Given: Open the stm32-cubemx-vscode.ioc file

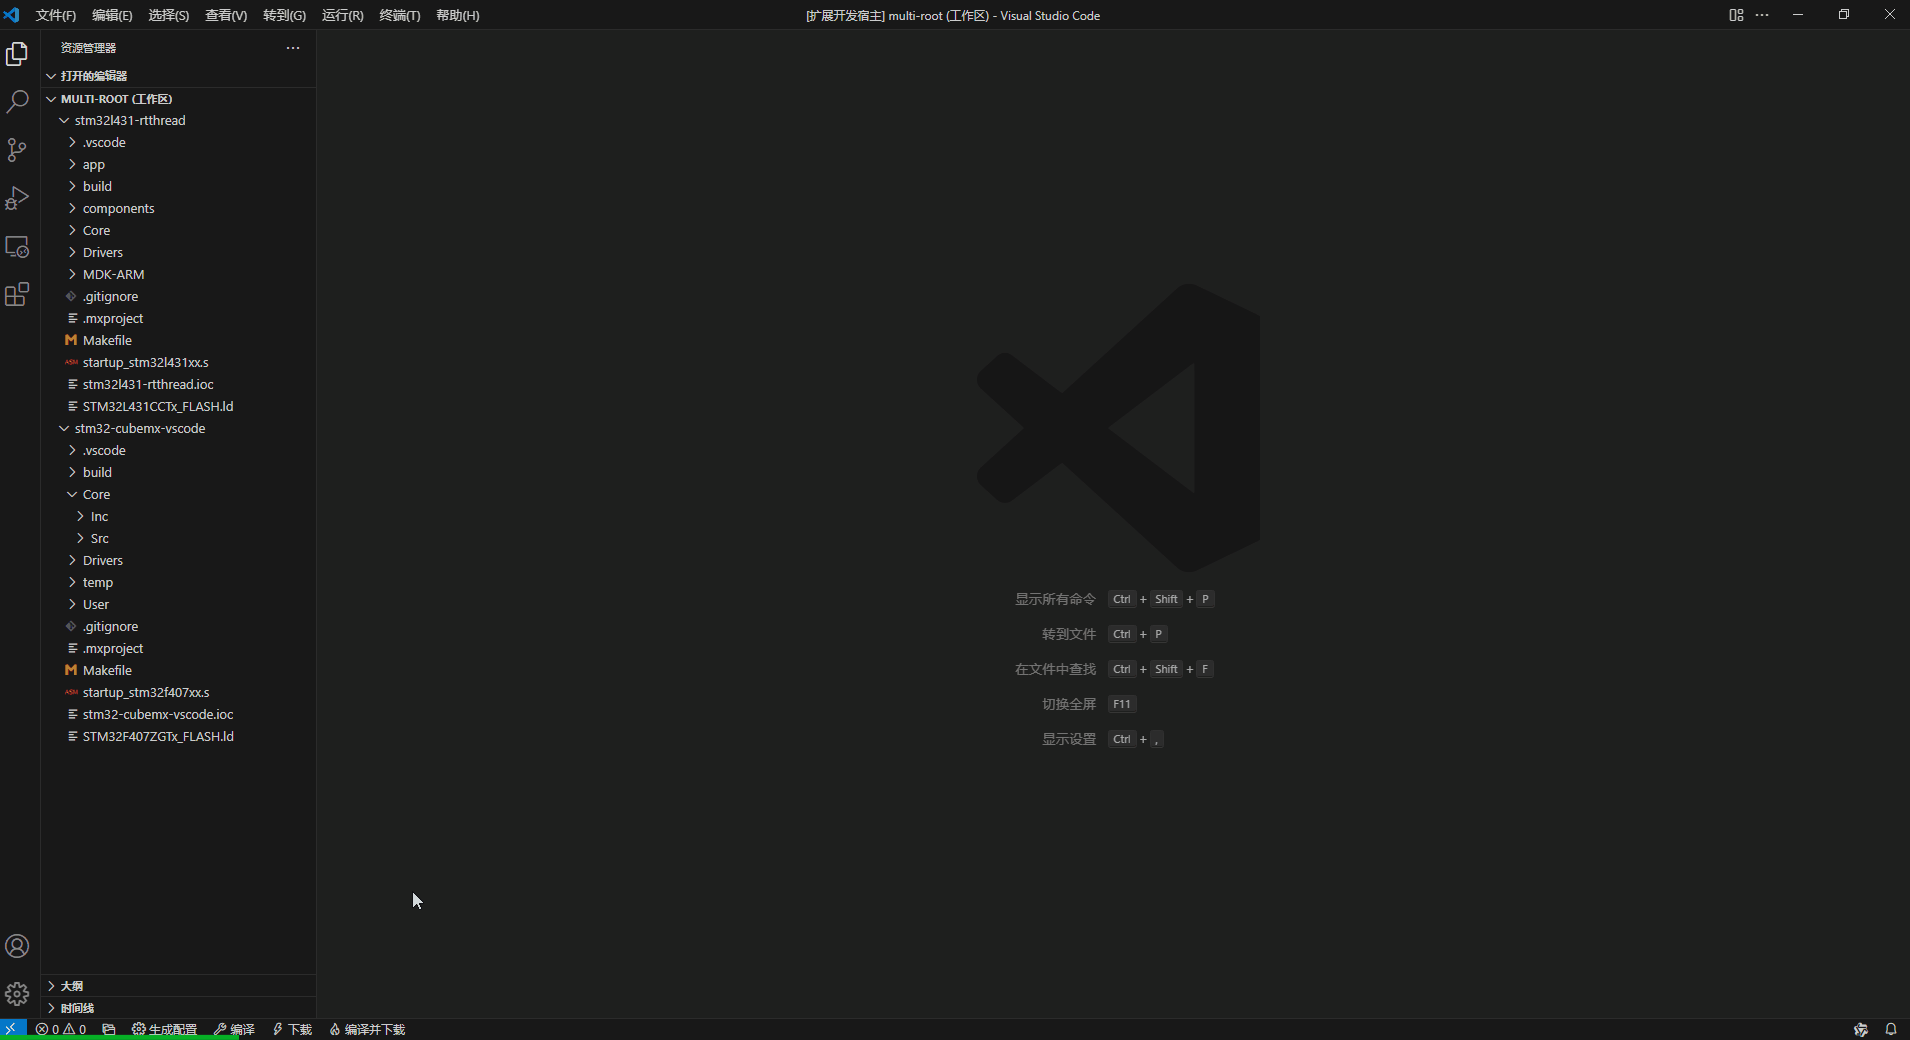Looking at the screenshot, I should 158,714.
